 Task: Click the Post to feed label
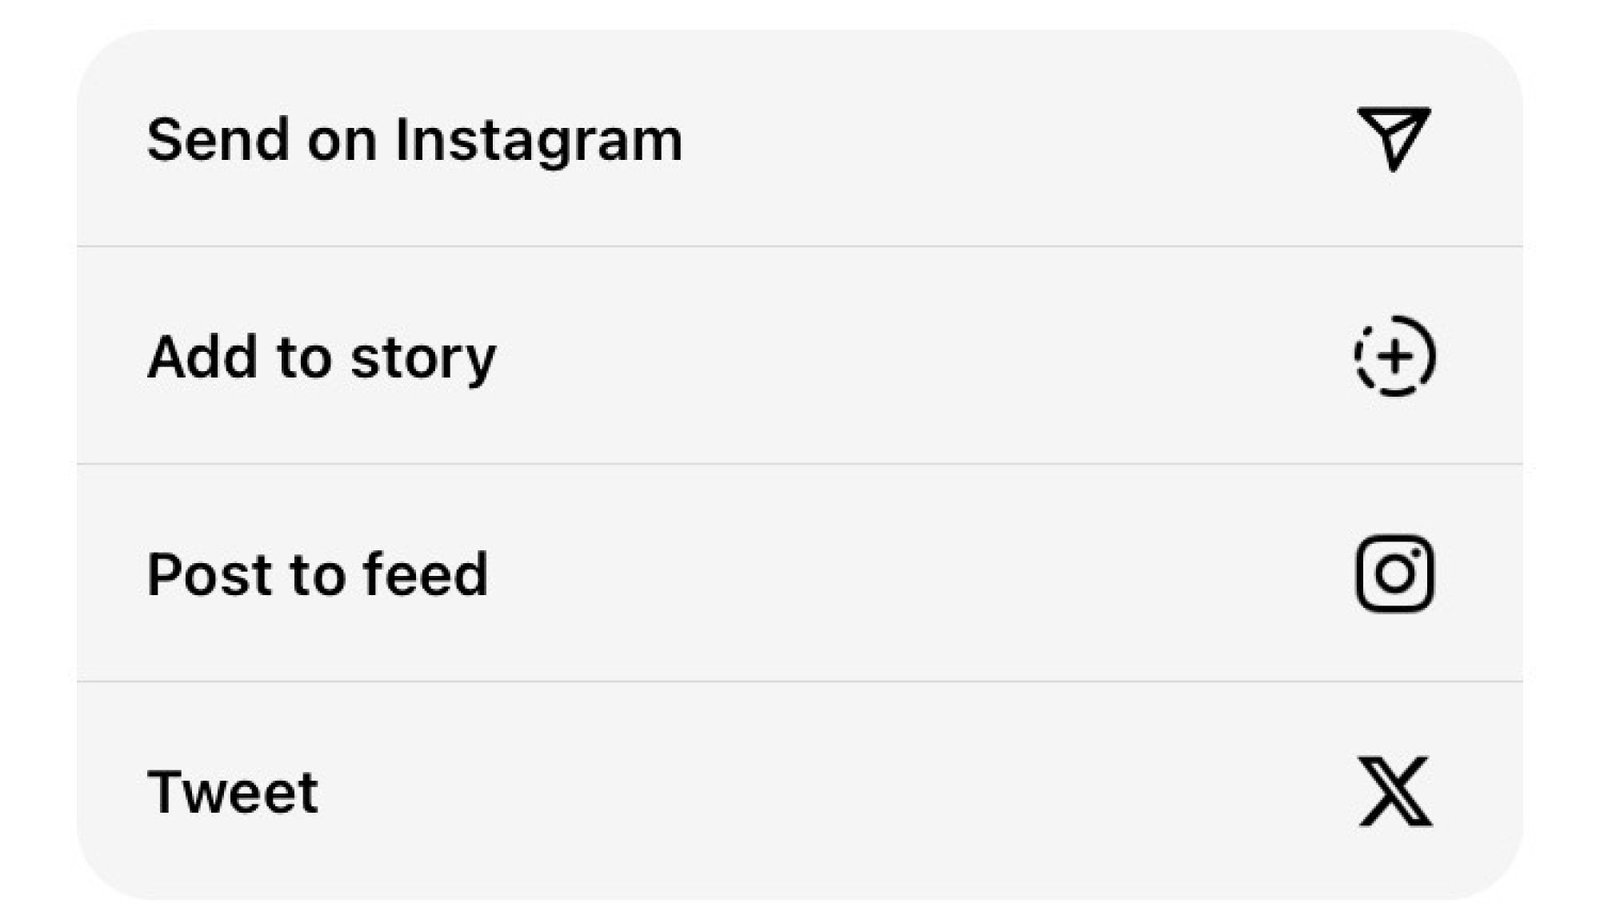pos(318,575)
